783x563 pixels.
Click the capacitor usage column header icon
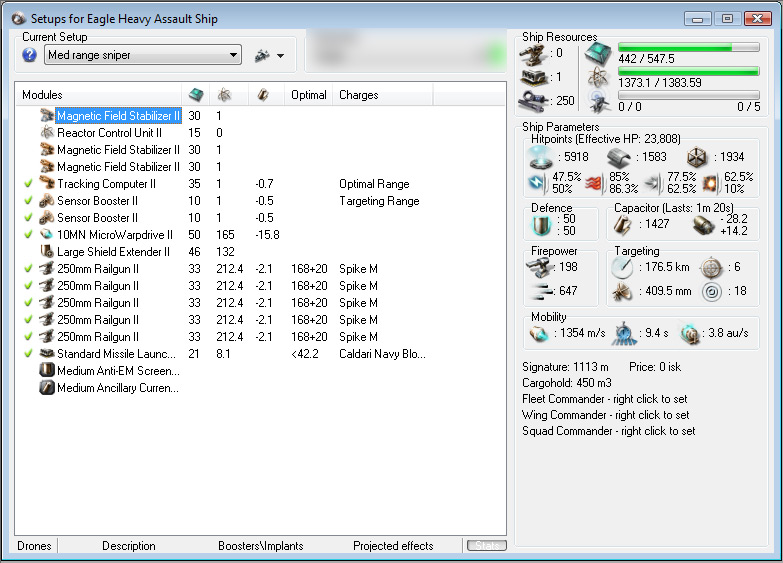point(263,94)
